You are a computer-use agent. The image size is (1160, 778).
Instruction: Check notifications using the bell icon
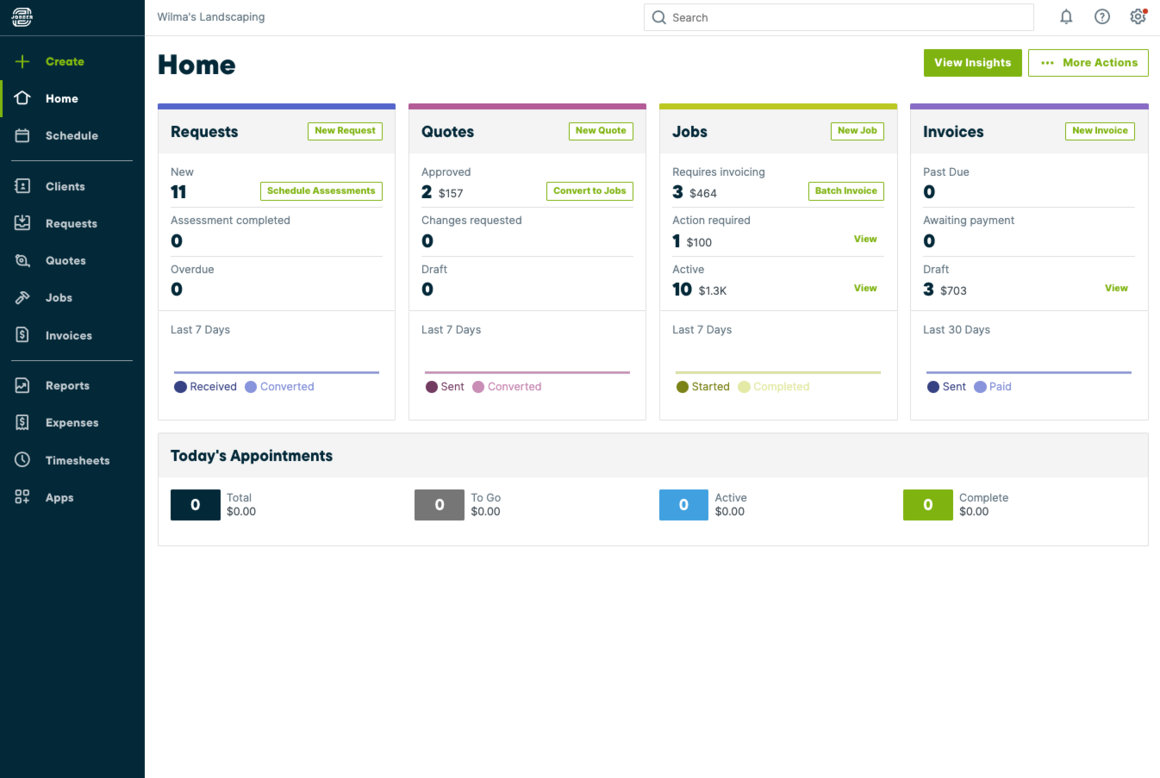(1066, 17)
